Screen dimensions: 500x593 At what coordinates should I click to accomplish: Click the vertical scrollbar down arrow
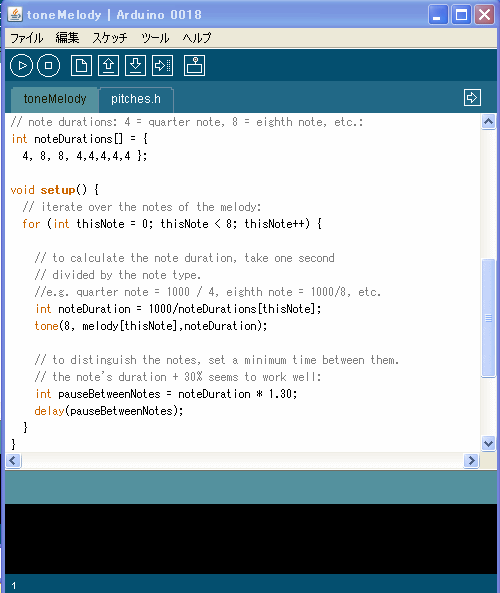click(488, 443)
